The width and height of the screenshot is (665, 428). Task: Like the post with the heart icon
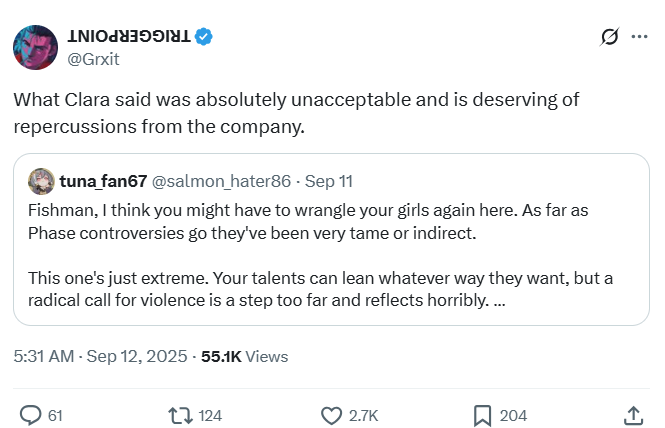click(331, 415)
